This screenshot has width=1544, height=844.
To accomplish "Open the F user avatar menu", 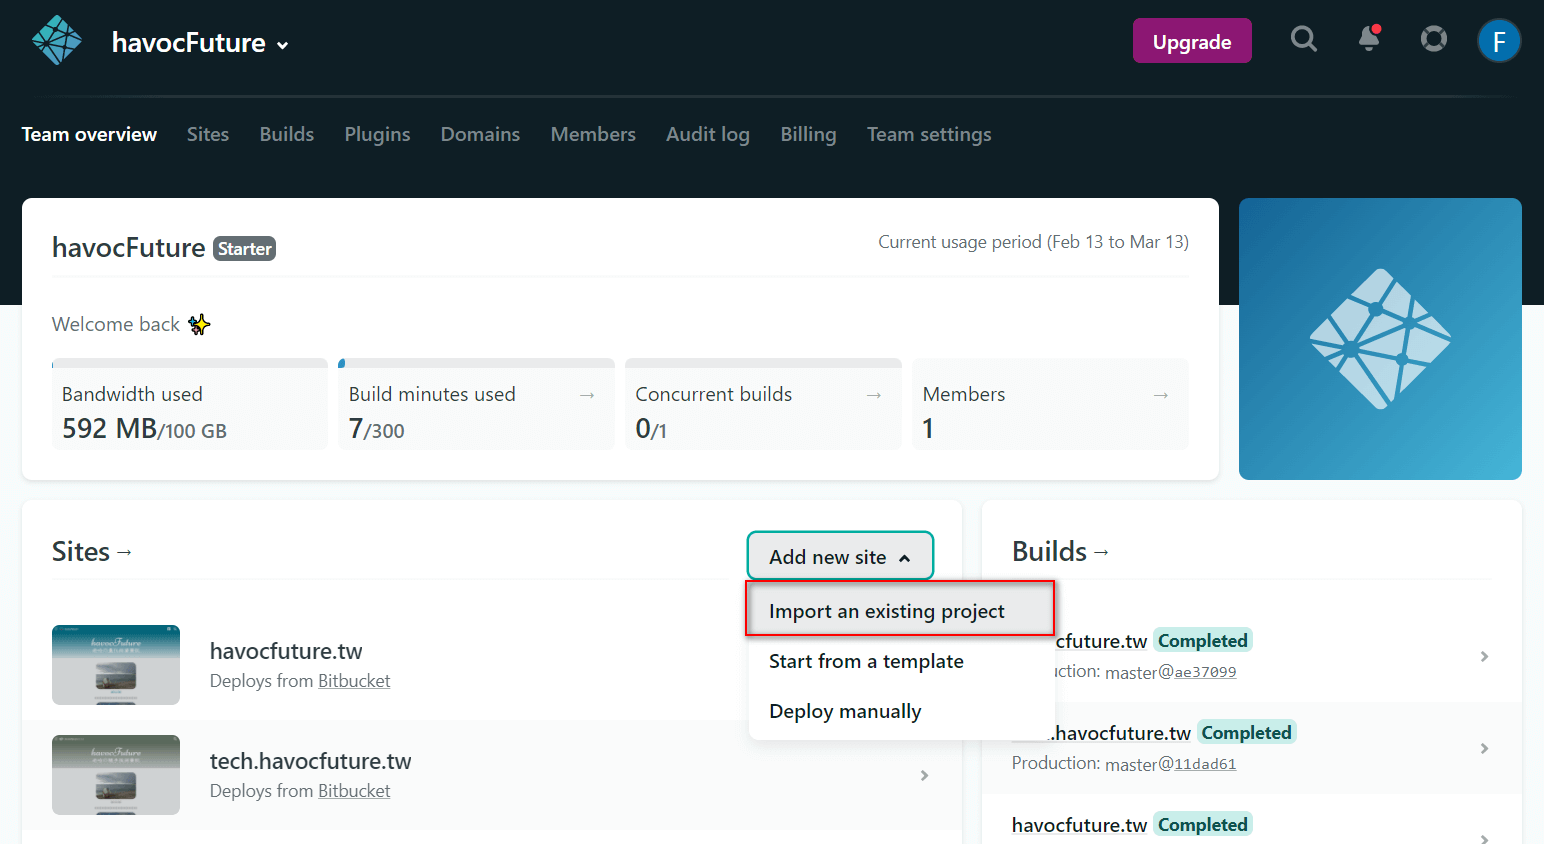I will click(x=1499, y=41).
